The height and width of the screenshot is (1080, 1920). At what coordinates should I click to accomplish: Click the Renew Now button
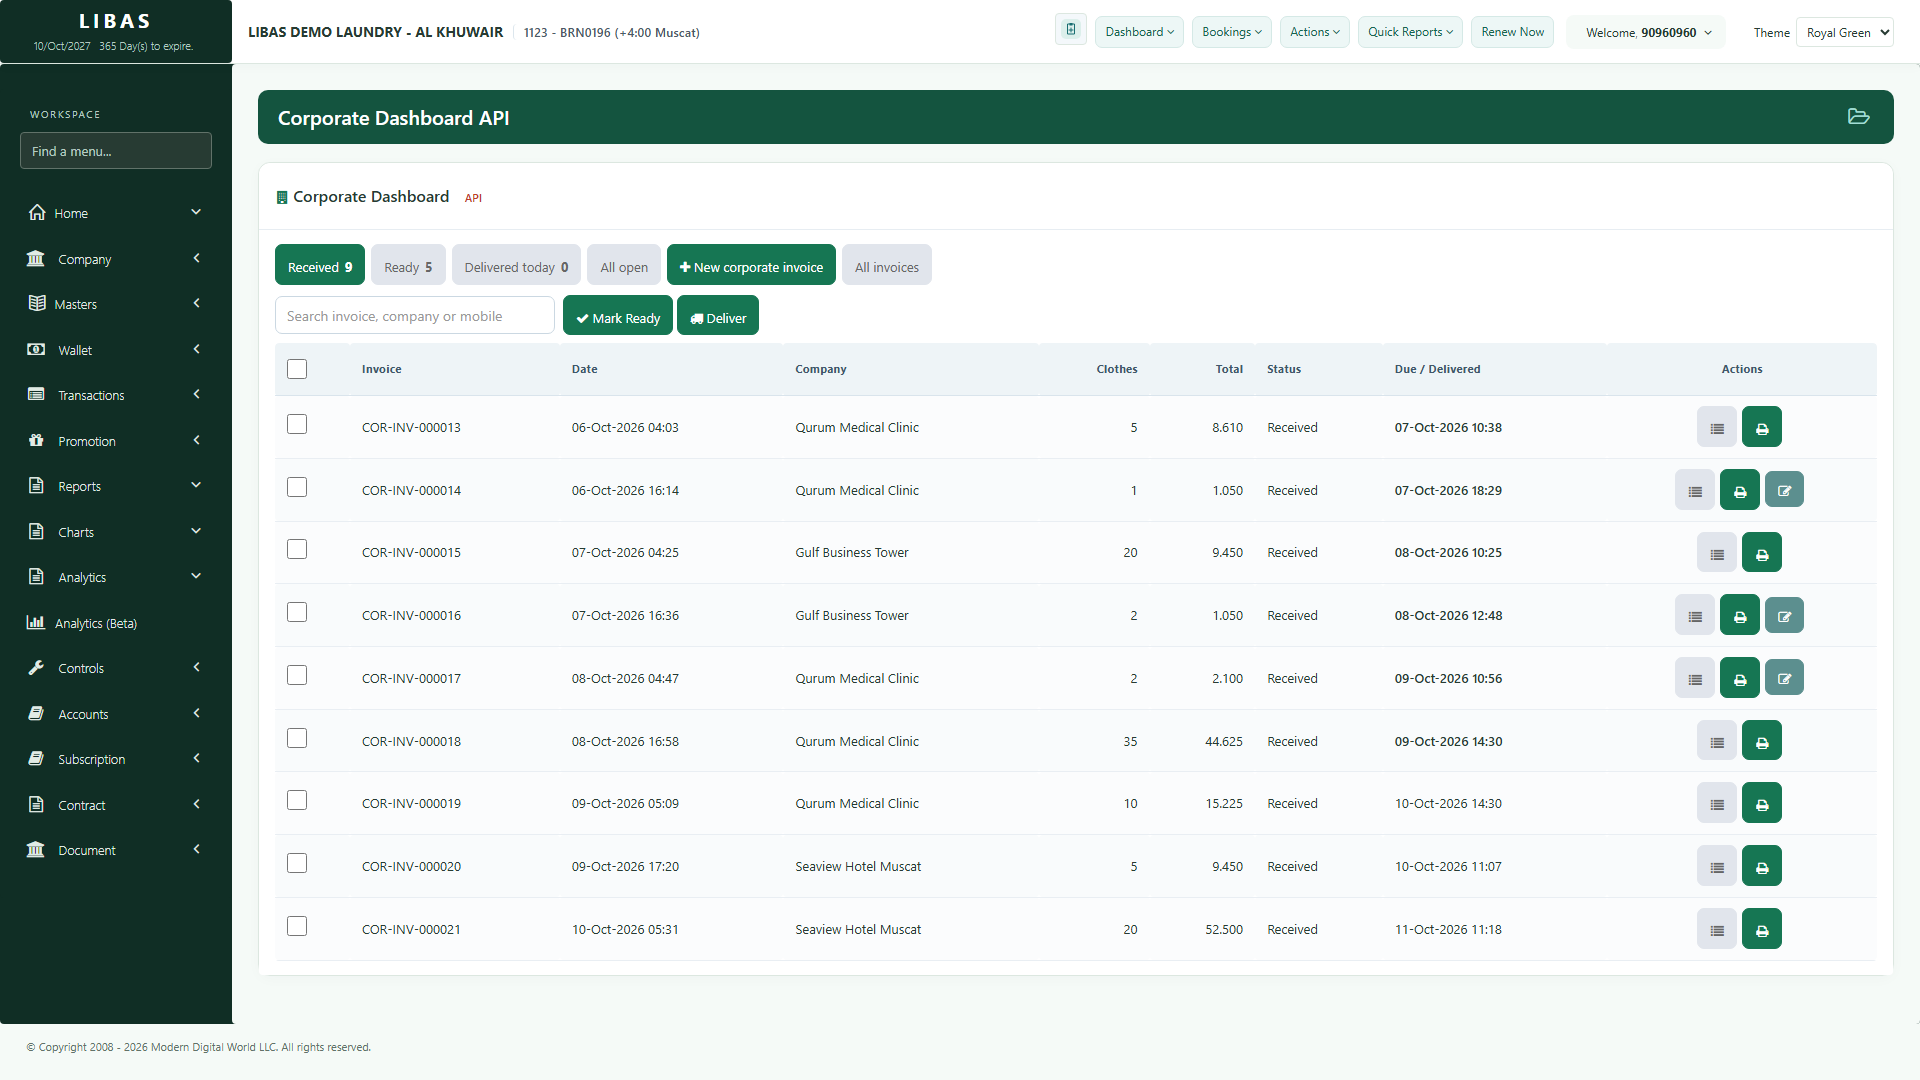tap(1512, 32)
